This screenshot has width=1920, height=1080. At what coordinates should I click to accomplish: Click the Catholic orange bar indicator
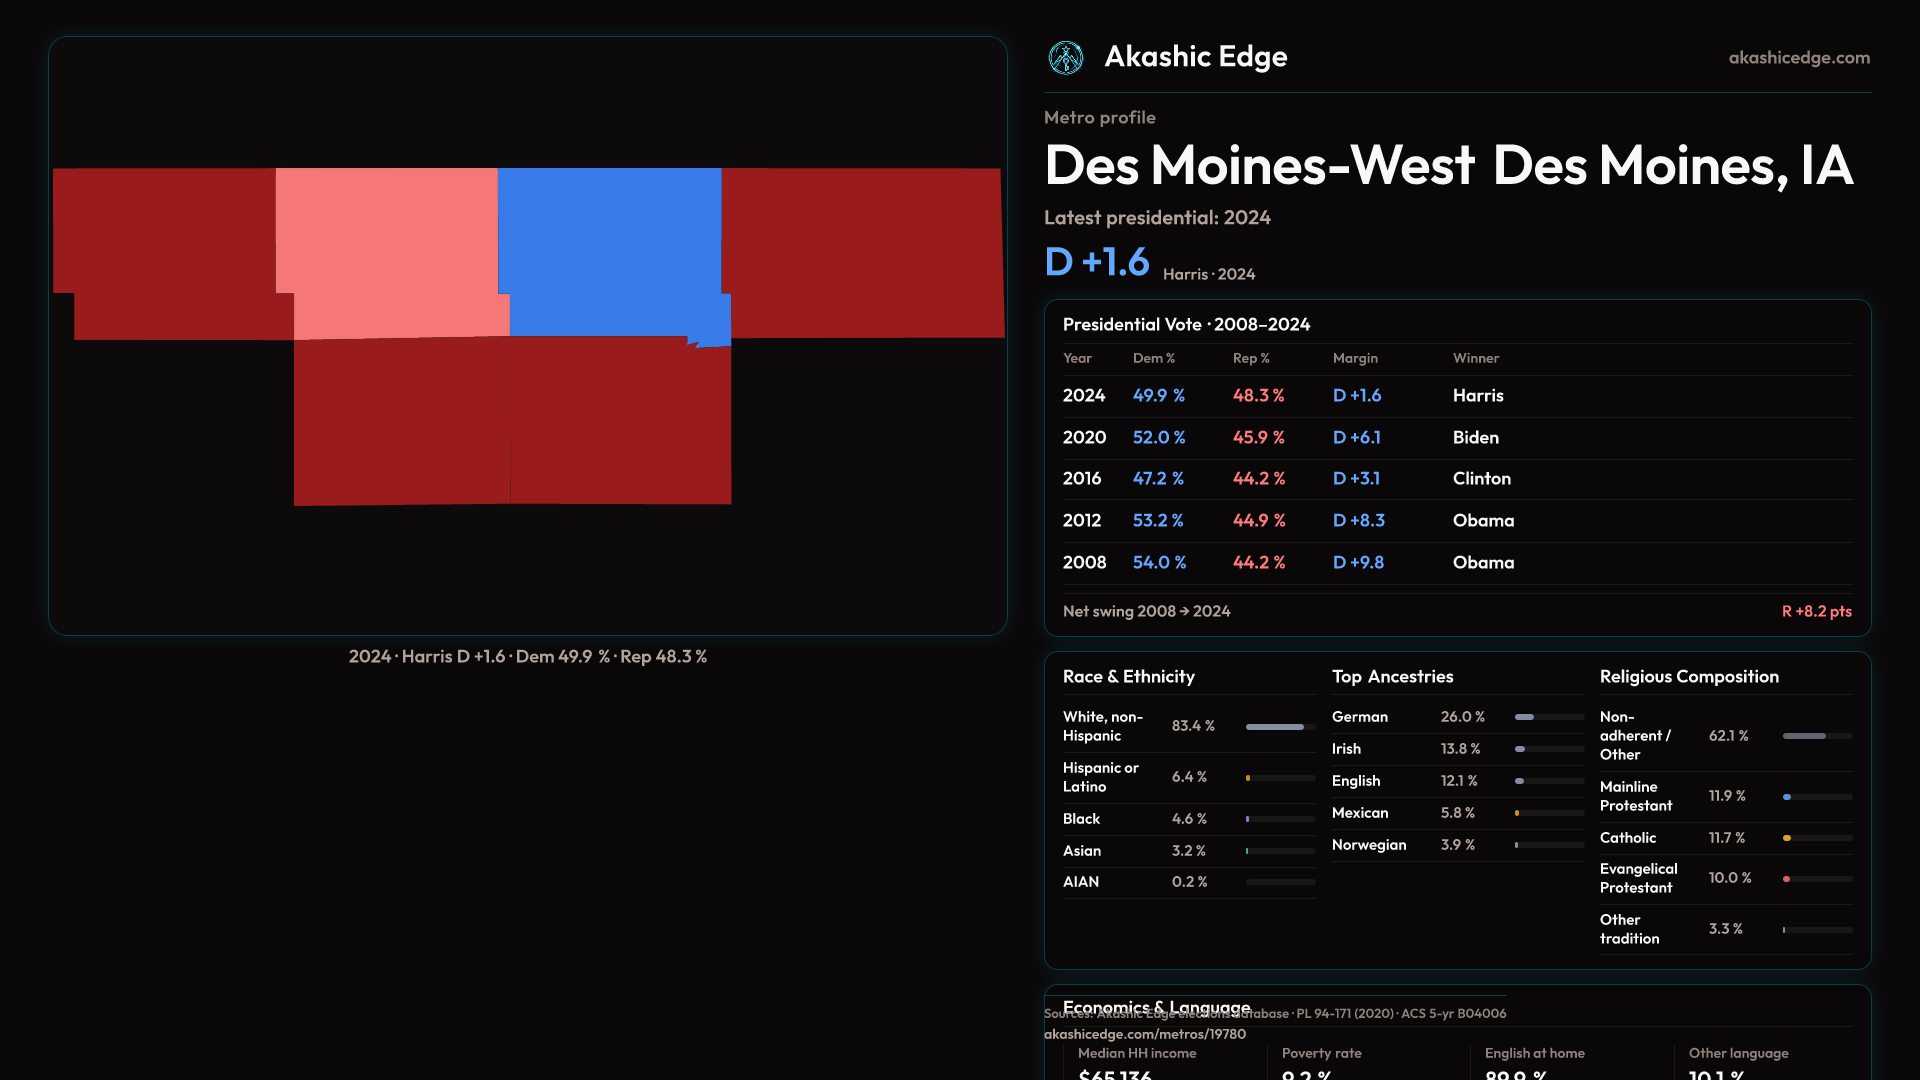pos(1788,838)
